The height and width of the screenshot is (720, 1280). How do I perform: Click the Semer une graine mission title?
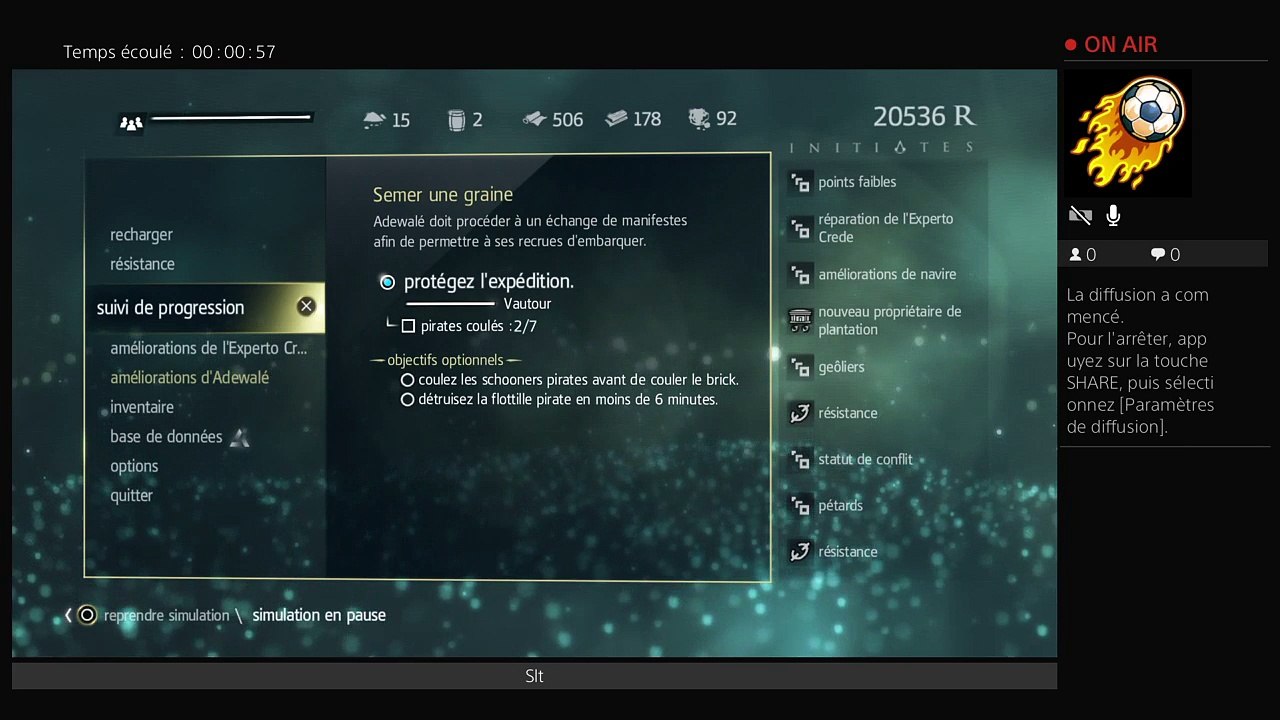point(443,195)
